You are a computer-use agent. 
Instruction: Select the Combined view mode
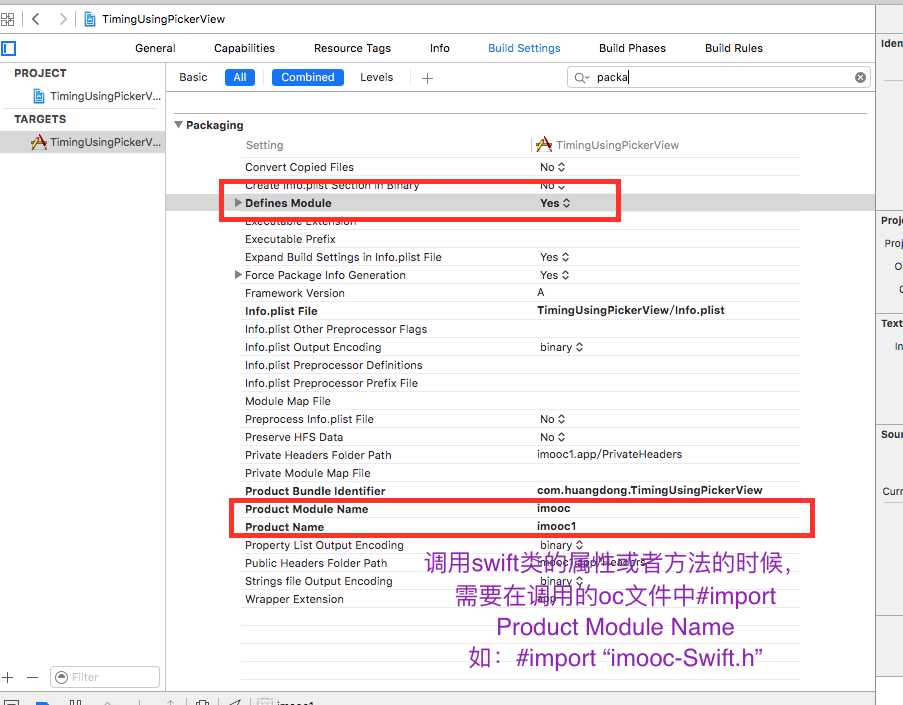[x=308, y=77]
